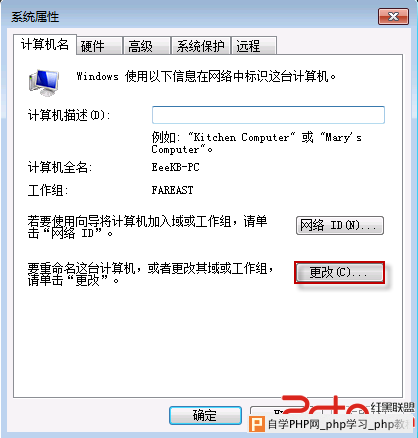The image size is (418, 438).
Task: Click the partly hidden cancel button
Action: [x=267, y=411]
